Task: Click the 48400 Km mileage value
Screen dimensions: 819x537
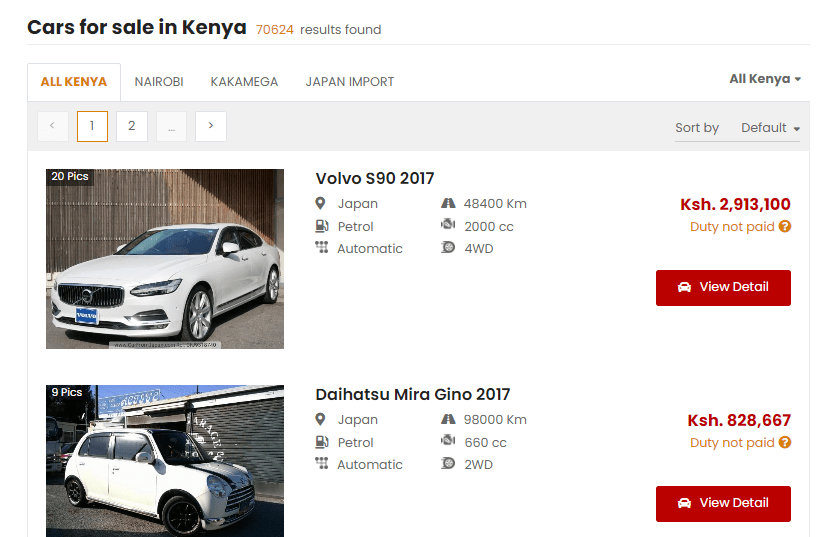Action: tap(495, 204)
